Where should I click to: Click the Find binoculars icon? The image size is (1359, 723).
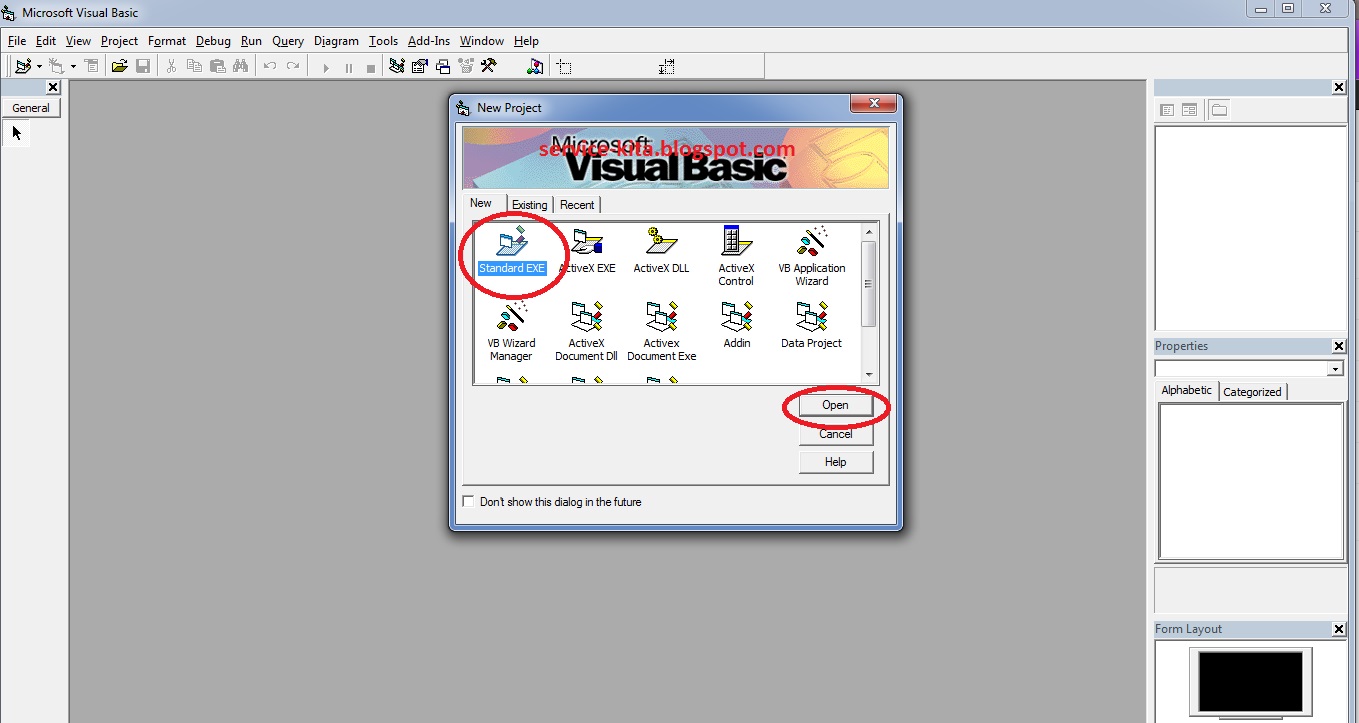[240, 66]
